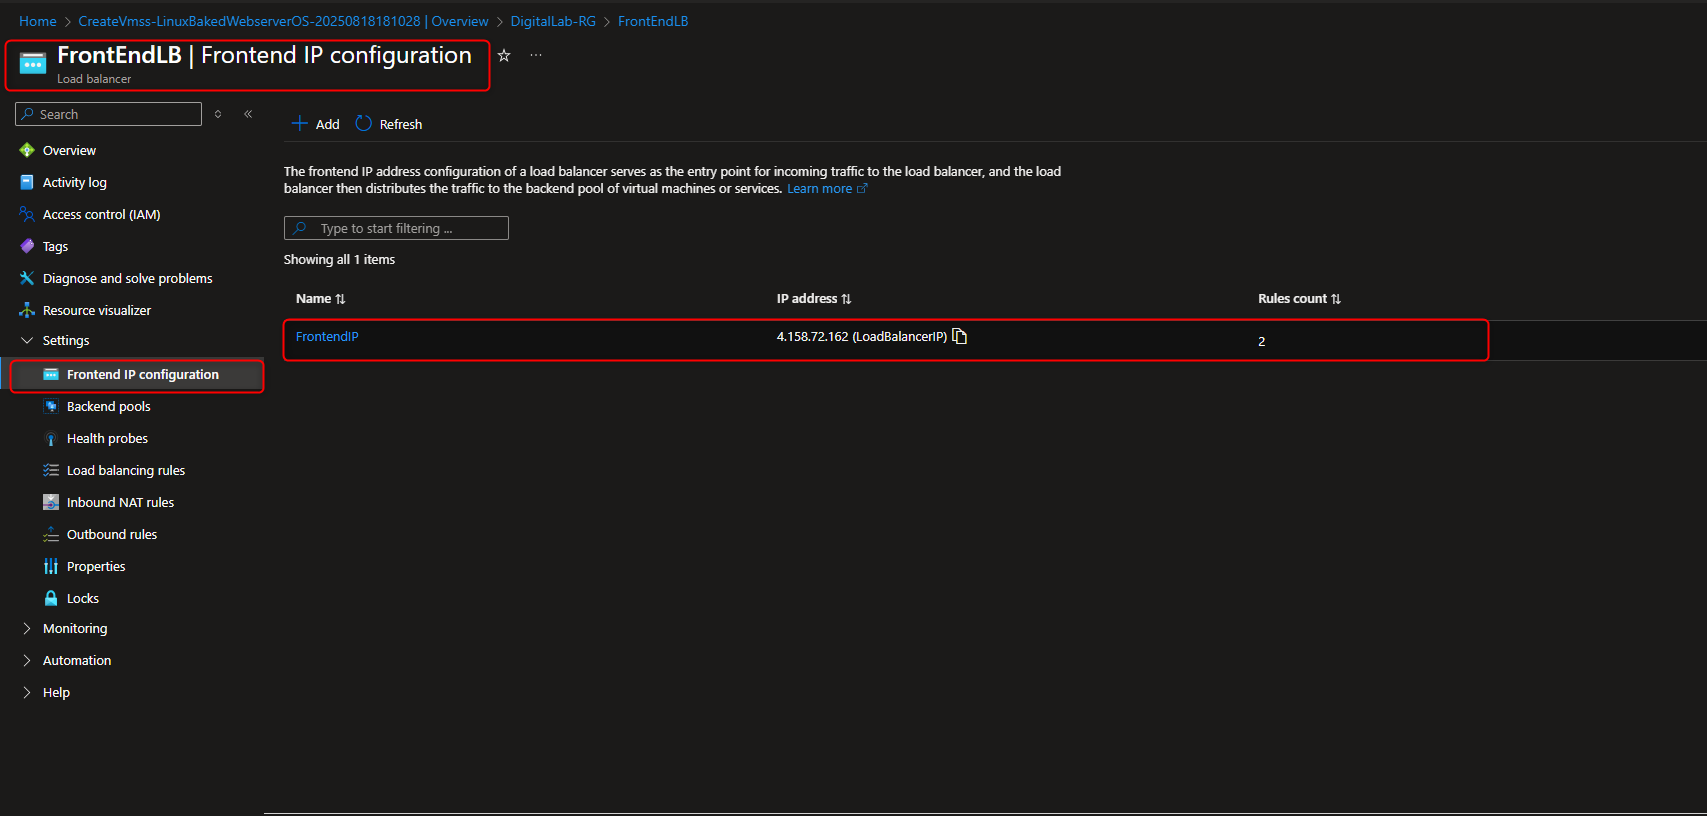Click 'Showing all 1 items' text
Viewport: 1707px width, 816px height.
[x=339, y=259]
